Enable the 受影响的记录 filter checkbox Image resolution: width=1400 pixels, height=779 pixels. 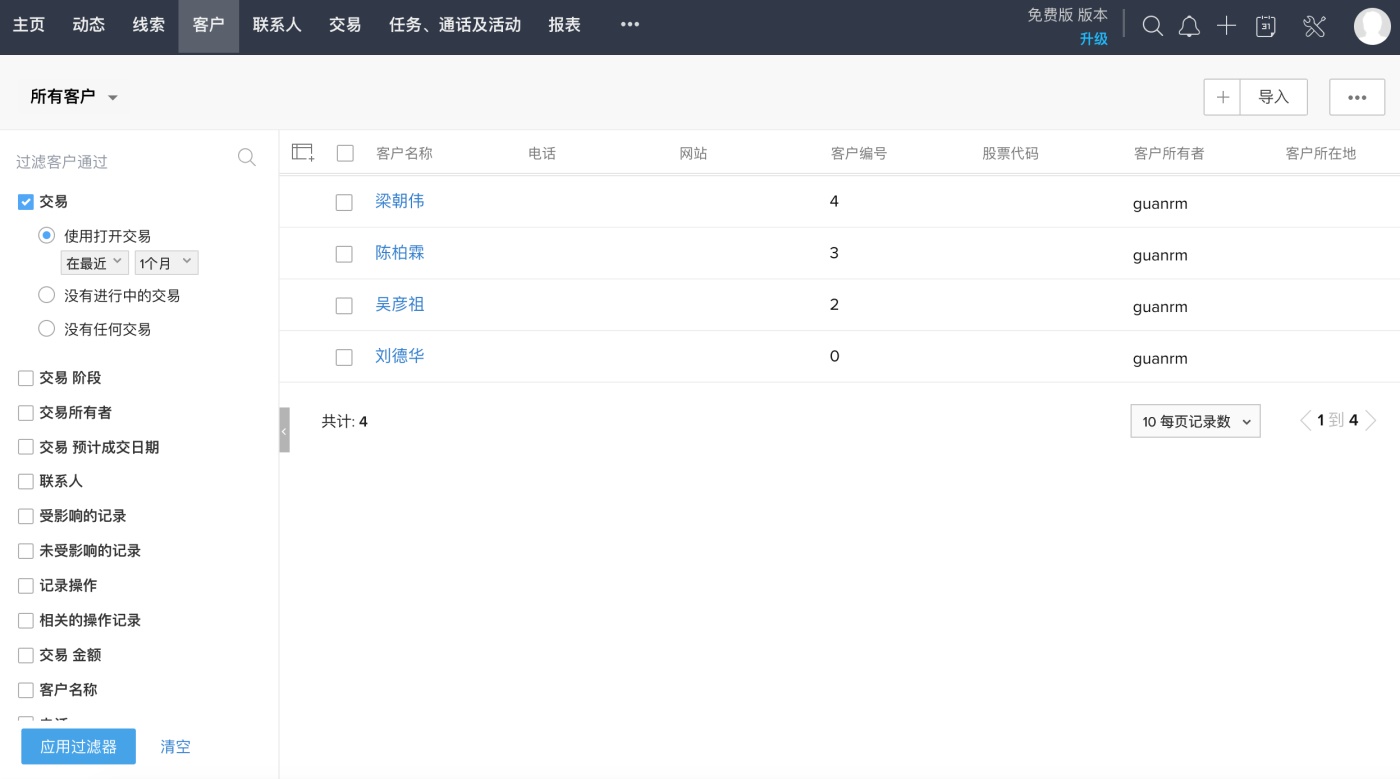point(26,517)
